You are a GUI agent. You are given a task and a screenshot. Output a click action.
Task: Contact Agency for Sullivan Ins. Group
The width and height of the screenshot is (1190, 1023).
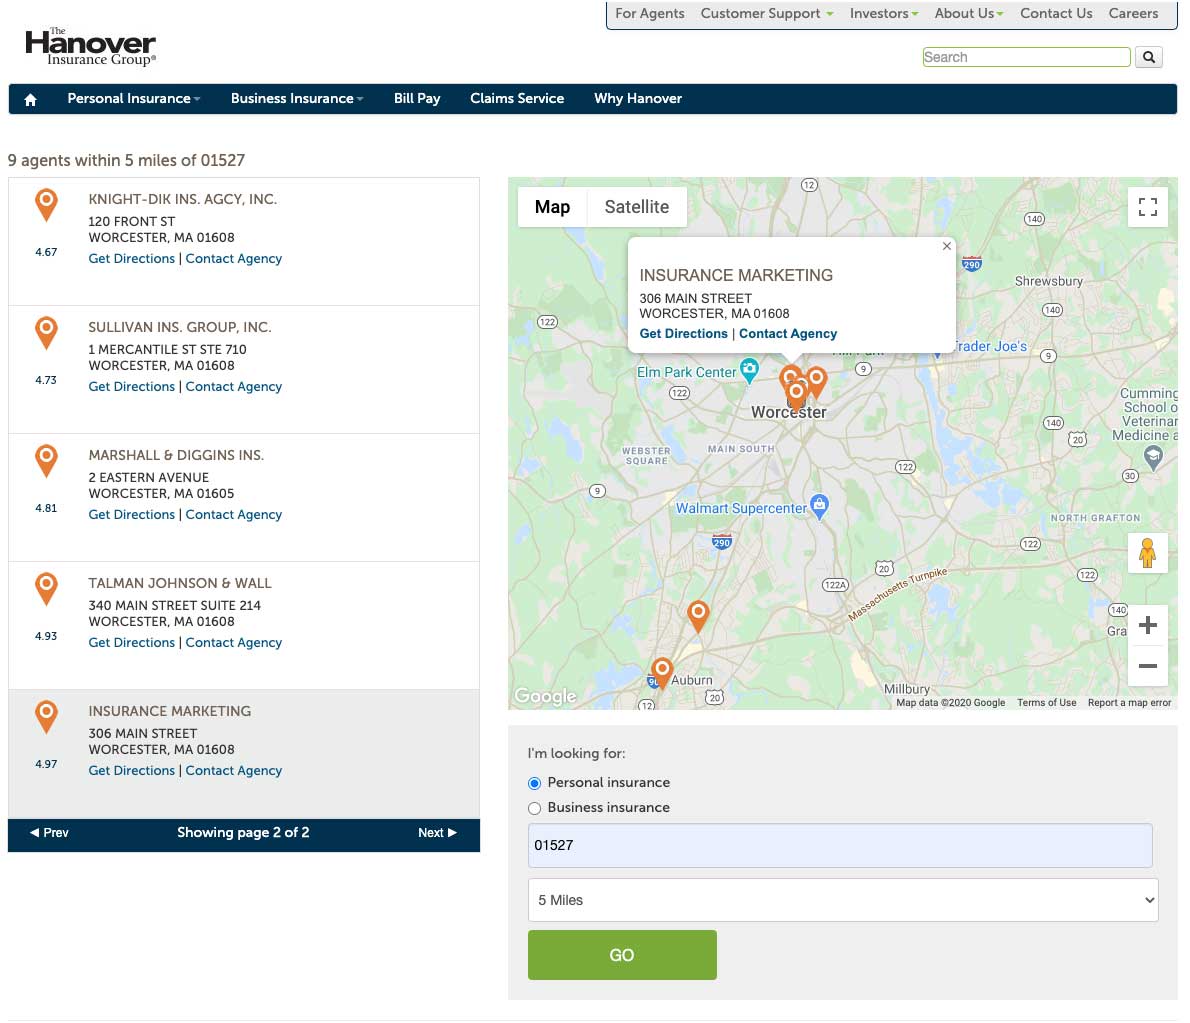tap(234, 387)
